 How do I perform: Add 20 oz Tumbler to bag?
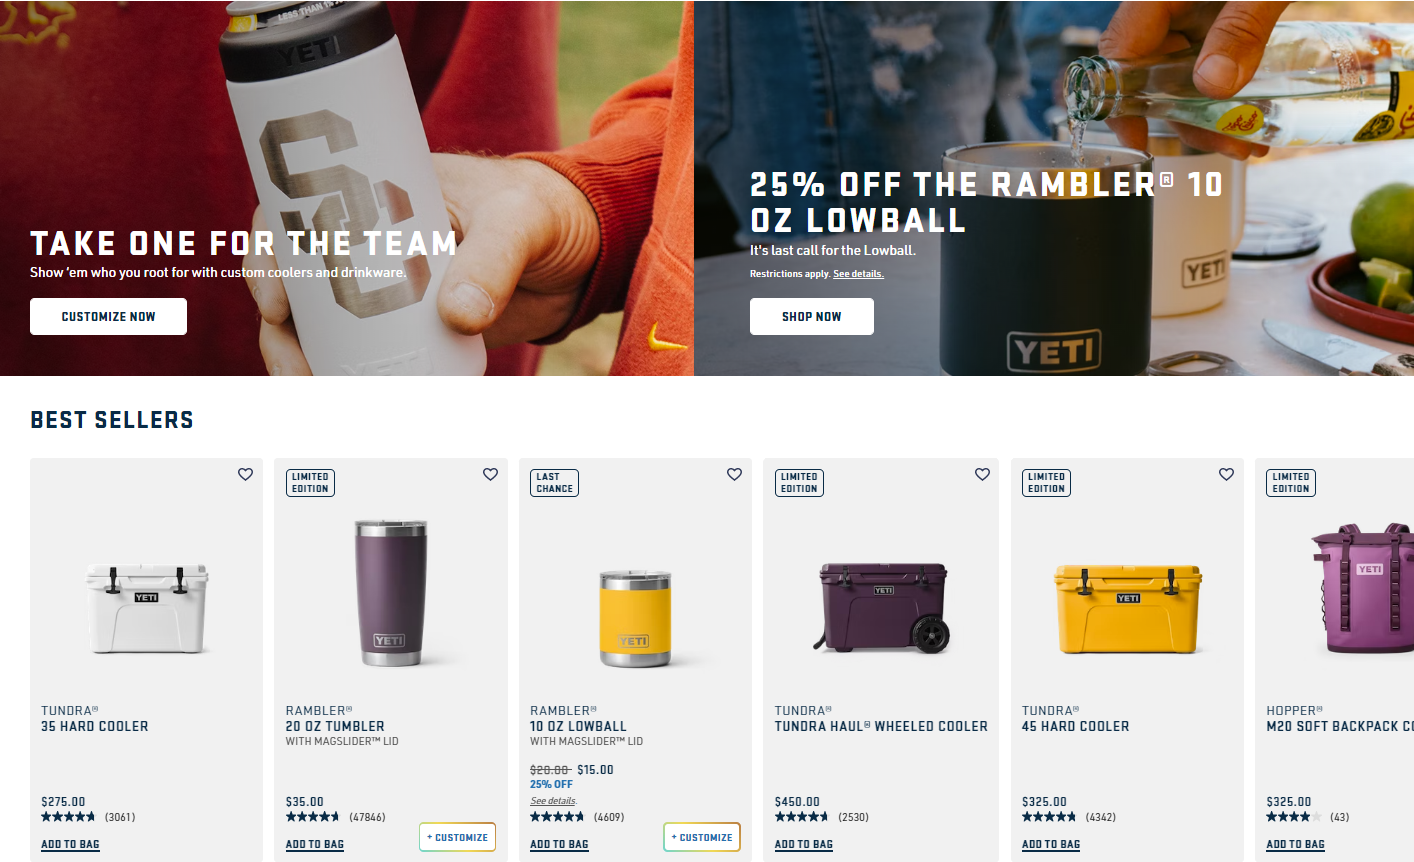click(315, 844)
